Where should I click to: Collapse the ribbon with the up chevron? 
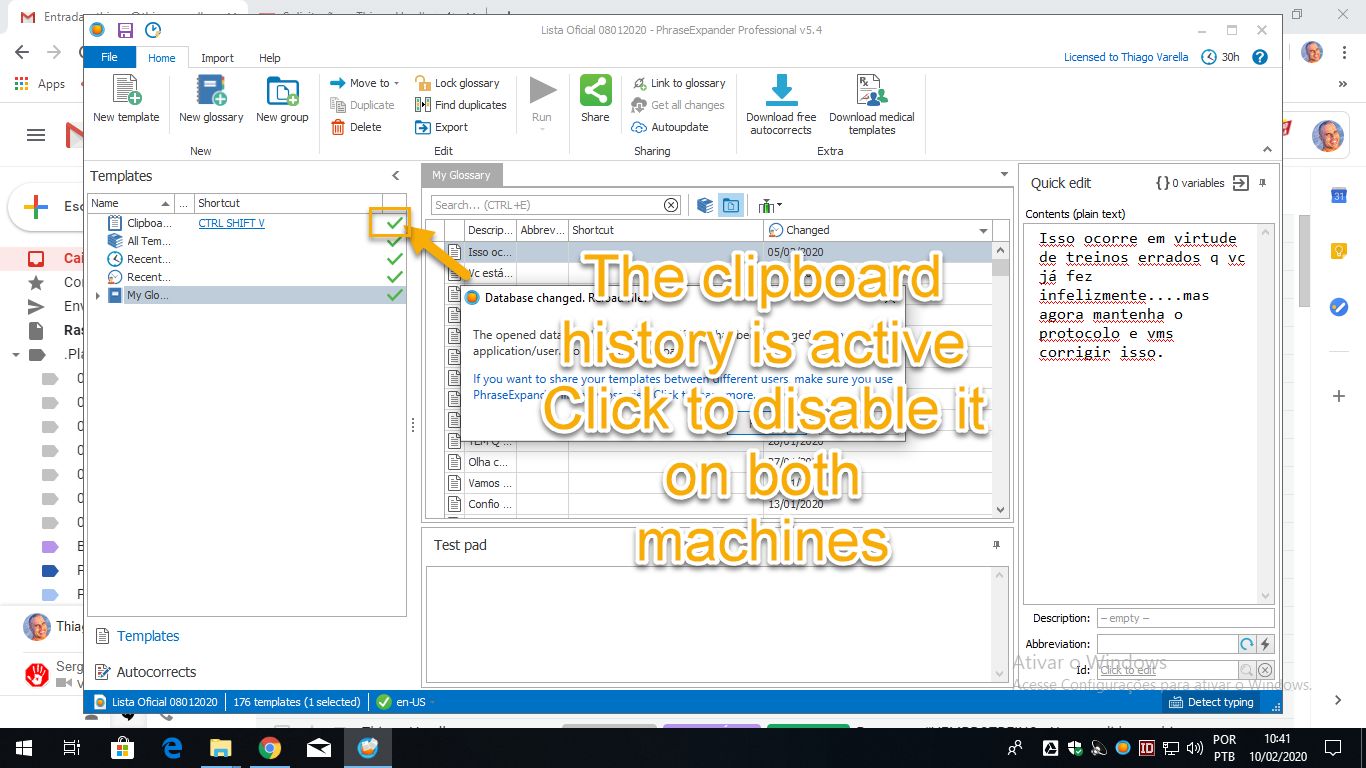1267,150
